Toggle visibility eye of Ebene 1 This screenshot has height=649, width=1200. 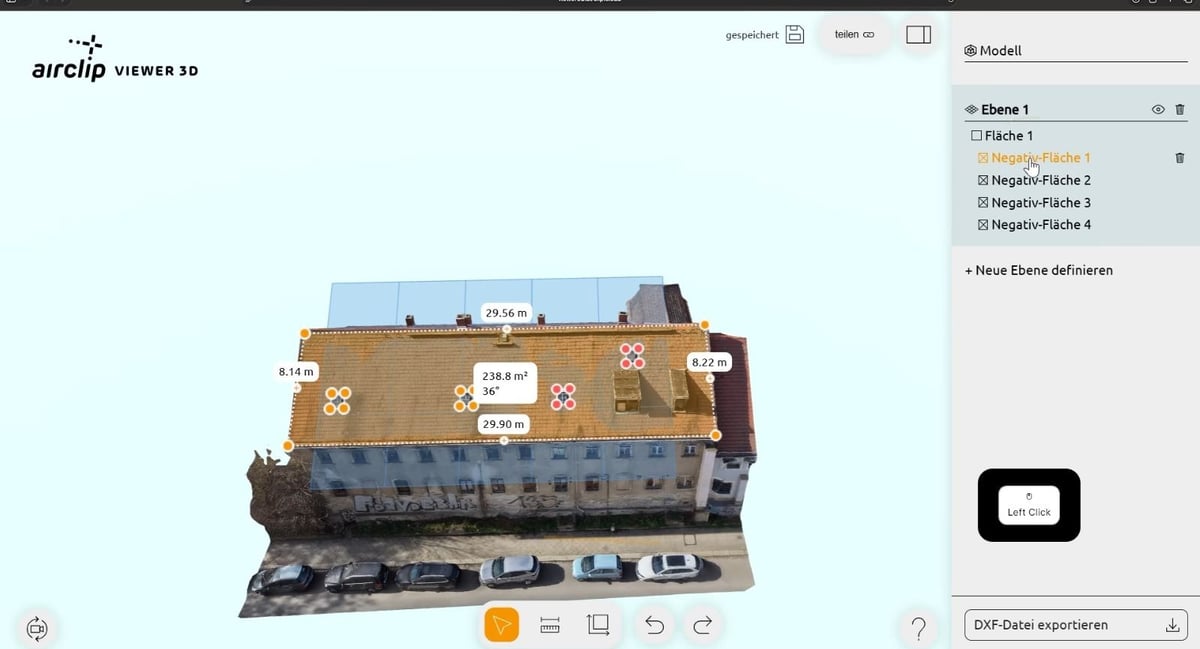pyautogui.click(x=1158, y=110)
